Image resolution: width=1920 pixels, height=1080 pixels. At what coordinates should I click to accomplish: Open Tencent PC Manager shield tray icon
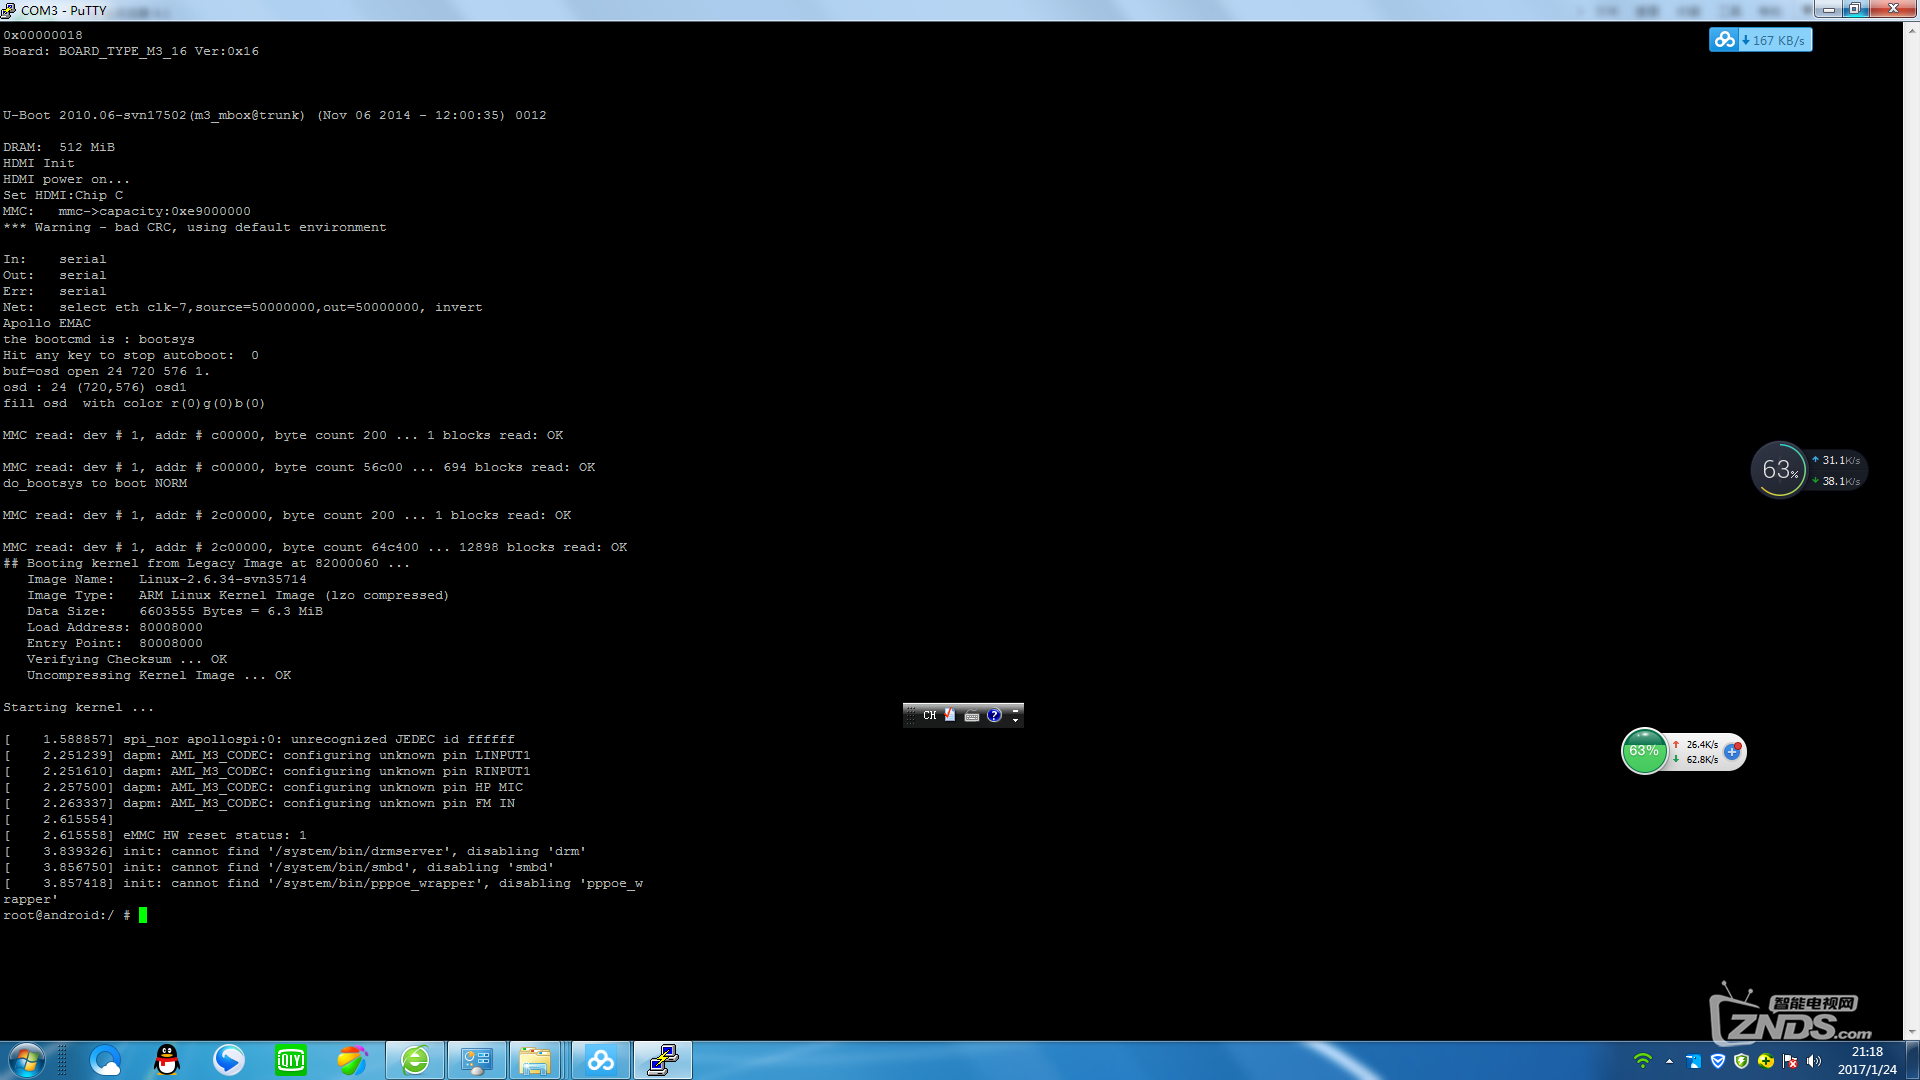[1718, 1061]
